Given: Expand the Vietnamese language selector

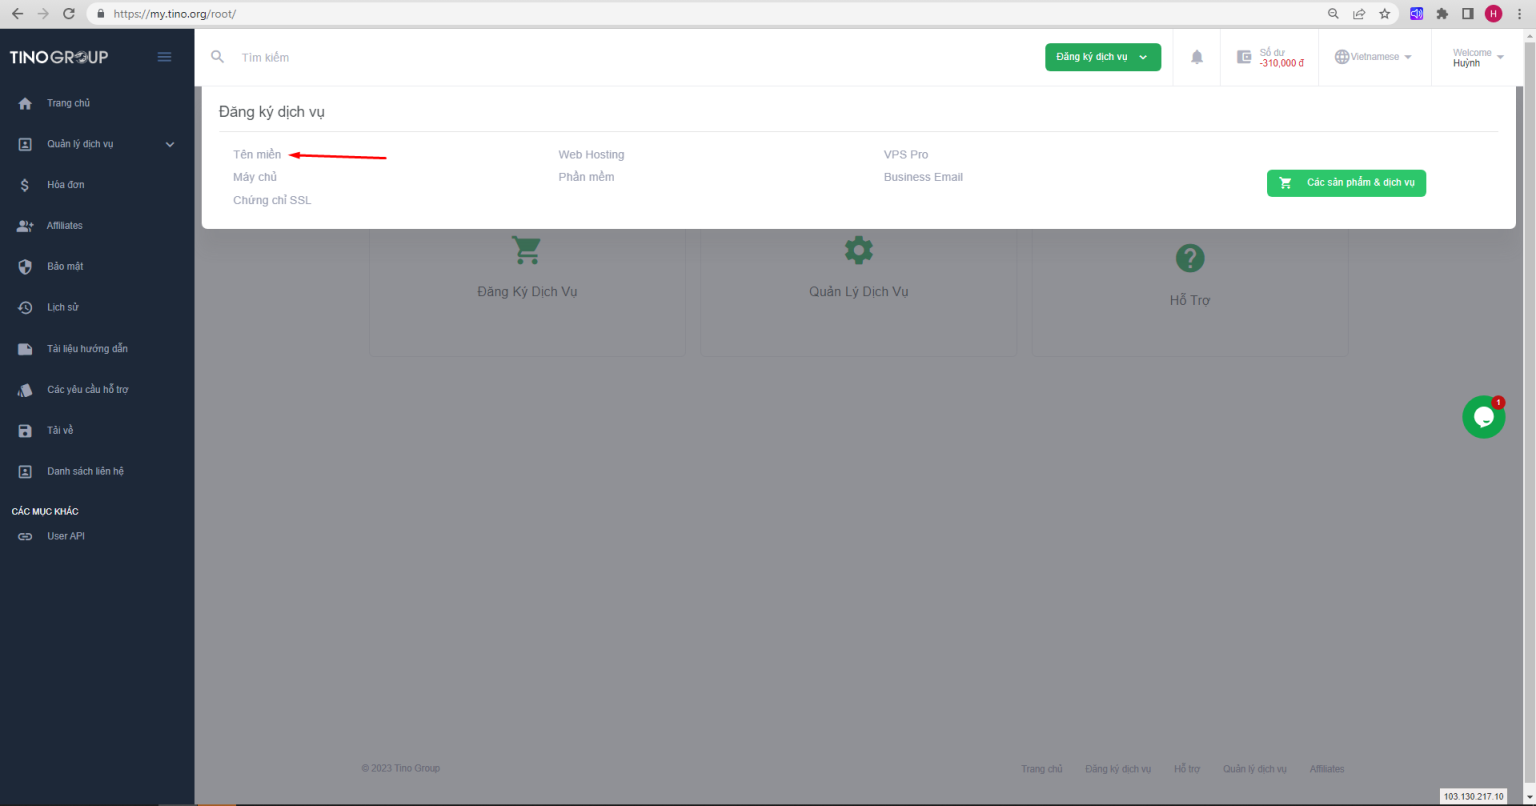Looking at the screenshot, I should coord(1374,57).
